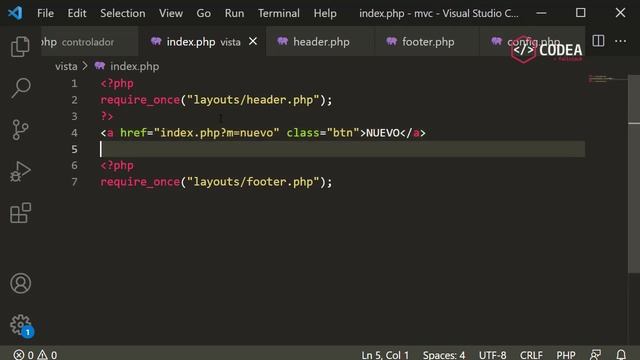The image size is (640, 360).
Task: Open the Go menu
Action: click(203, 13)
